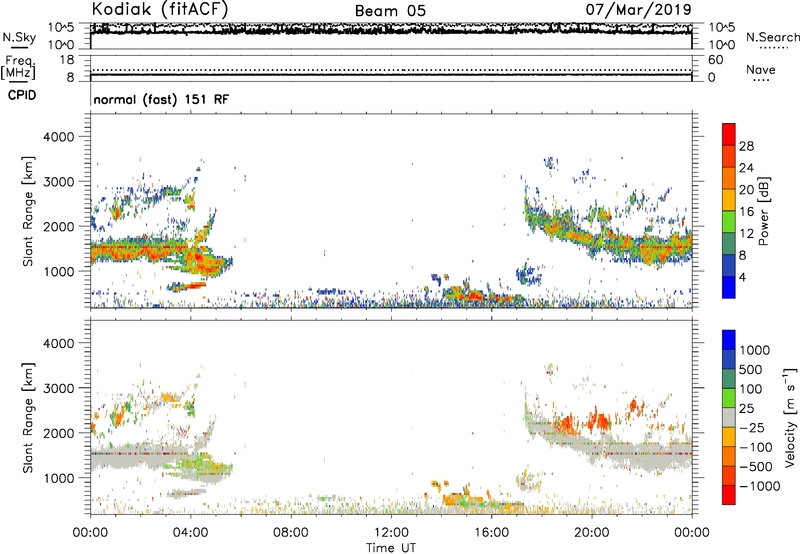Click the gray segment of the velocity colorbar
800x554 pixels.
(729, 417)
